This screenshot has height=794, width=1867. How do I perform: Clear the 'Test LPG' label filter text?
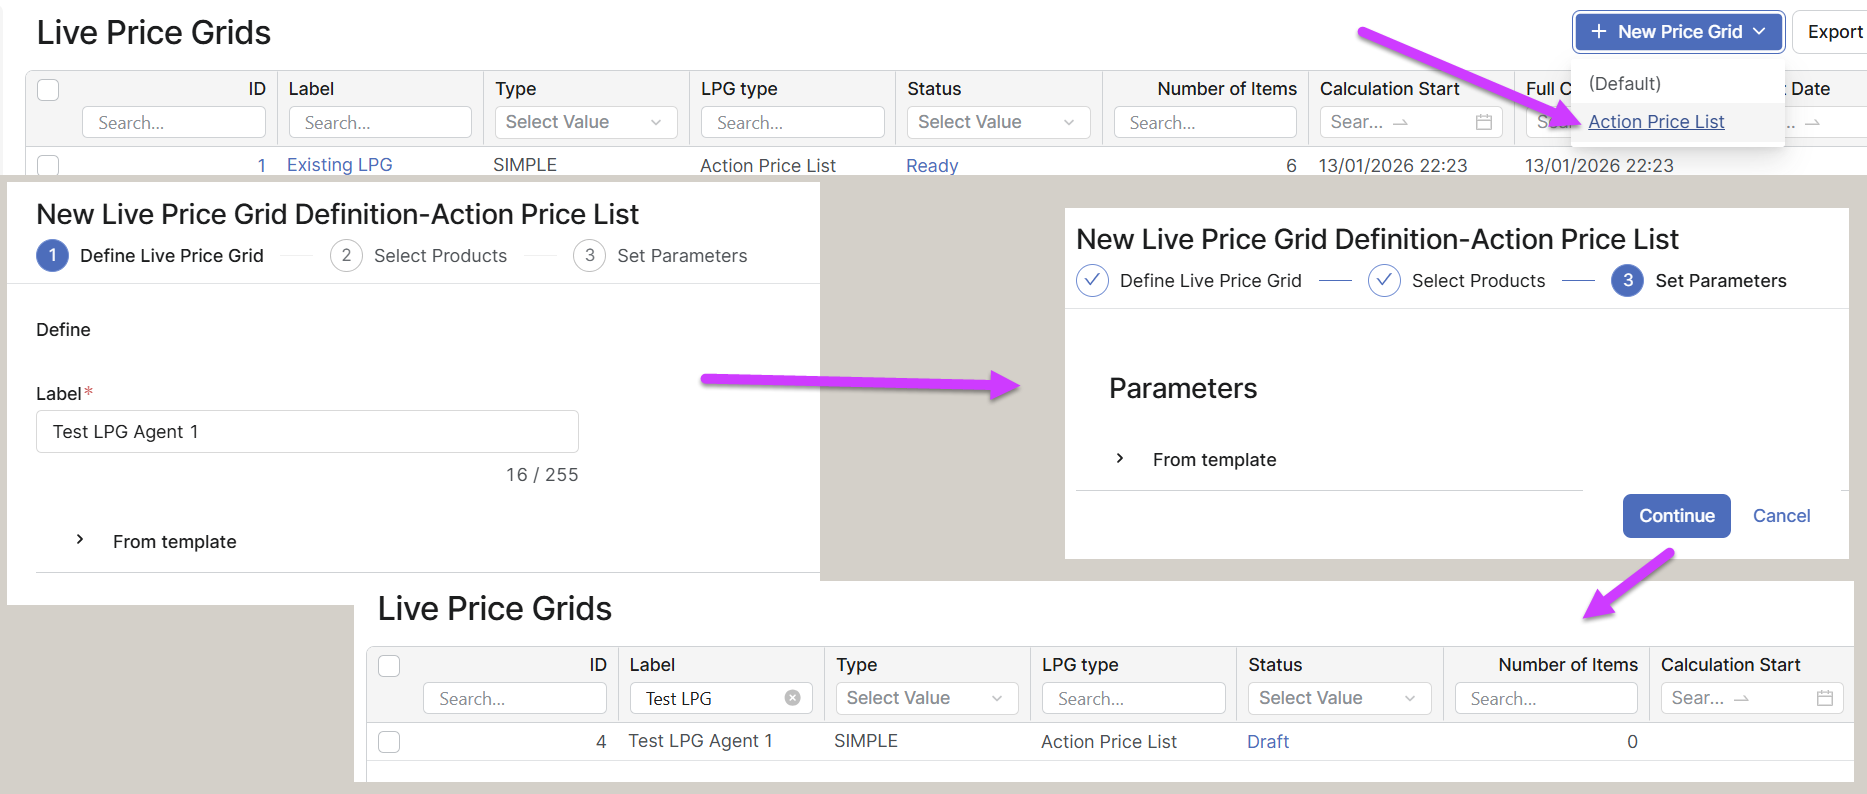[x=792, y=698]
